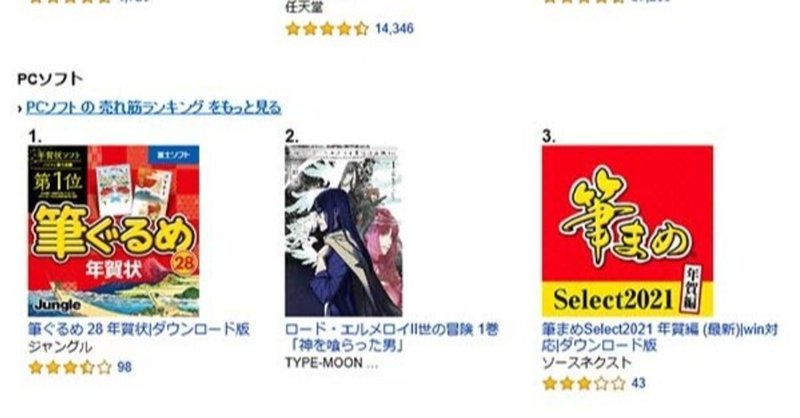Viewport: 800px width, 418px height.
Task: Click the small arrow before ランキング link
Action: tap(20, 109)
